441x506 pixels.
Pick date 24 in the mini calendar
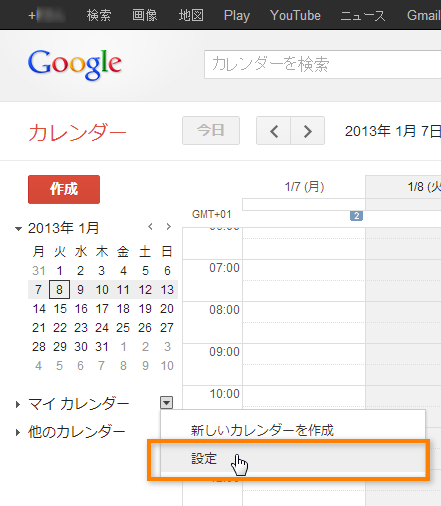click(102, 328)
